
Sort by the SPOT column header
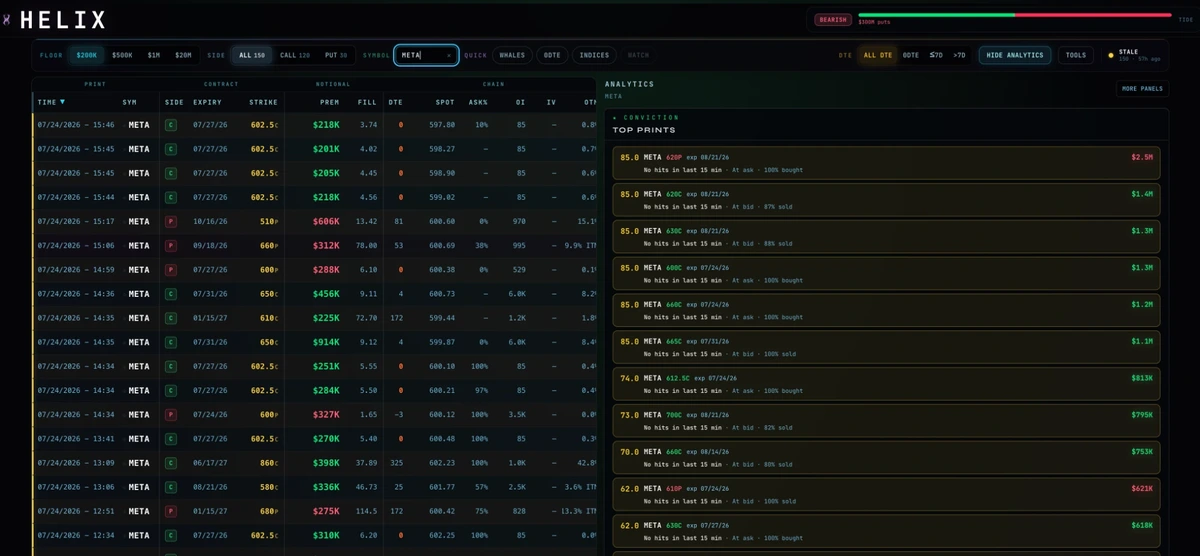[x=445, y=102]
